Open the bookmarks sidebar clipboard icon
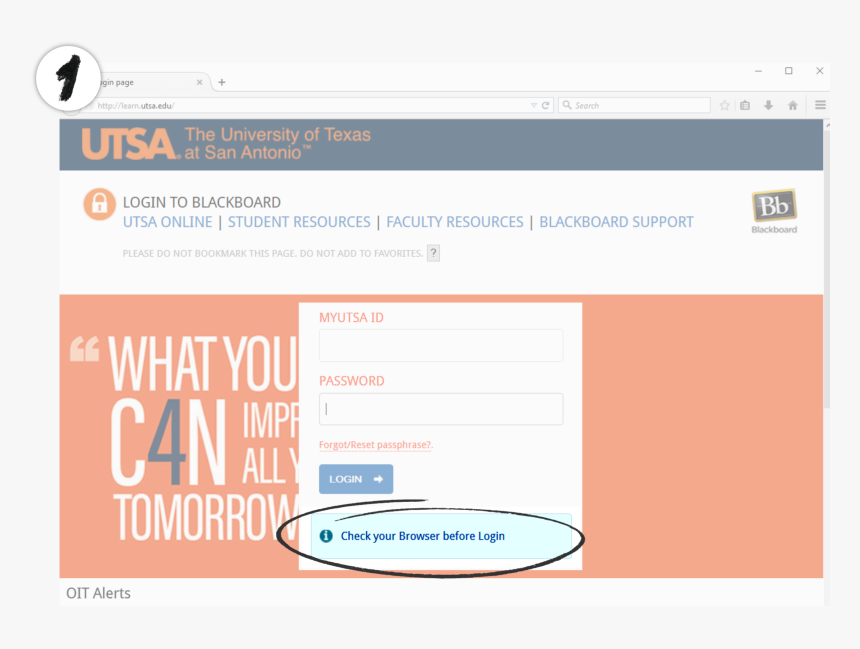 pyautogui.click(x=745, y=104)
